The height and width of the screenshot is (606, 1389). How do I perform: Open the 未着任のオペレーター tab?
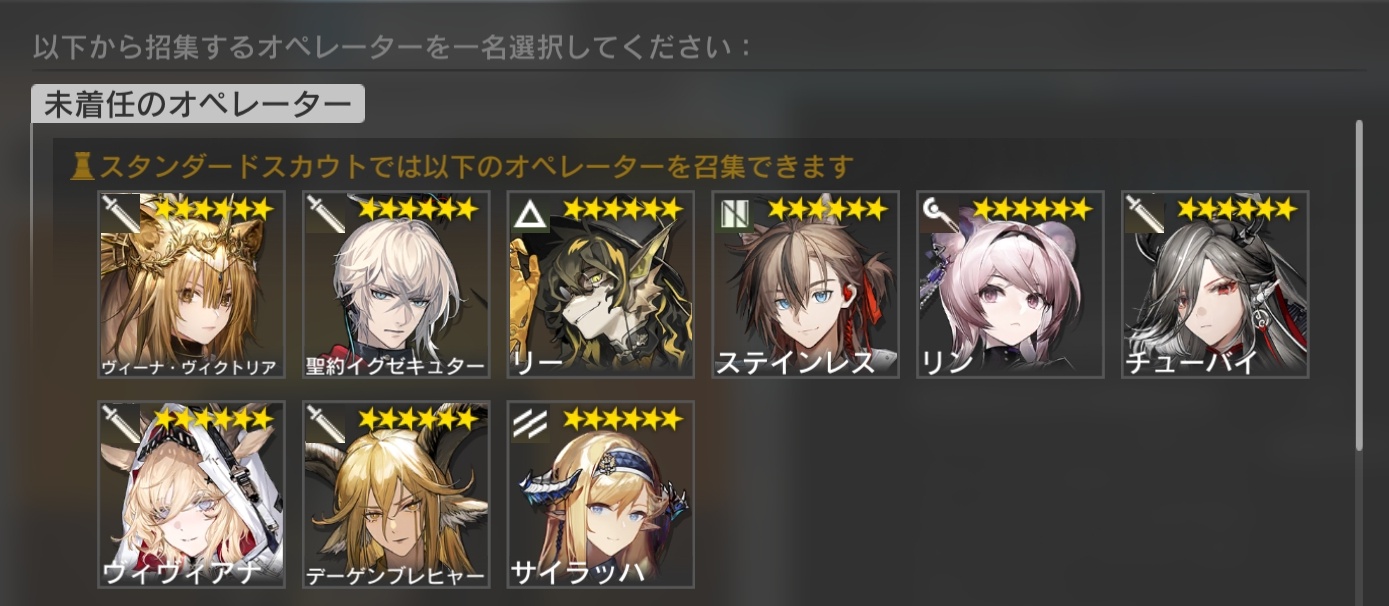pos(198,104)
